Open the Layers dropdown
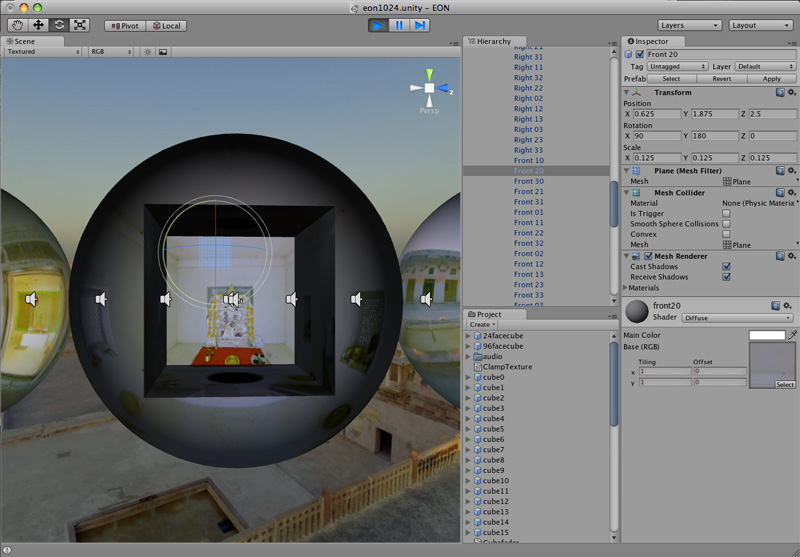The image size is (800, 557). click(x=690, y=25)
